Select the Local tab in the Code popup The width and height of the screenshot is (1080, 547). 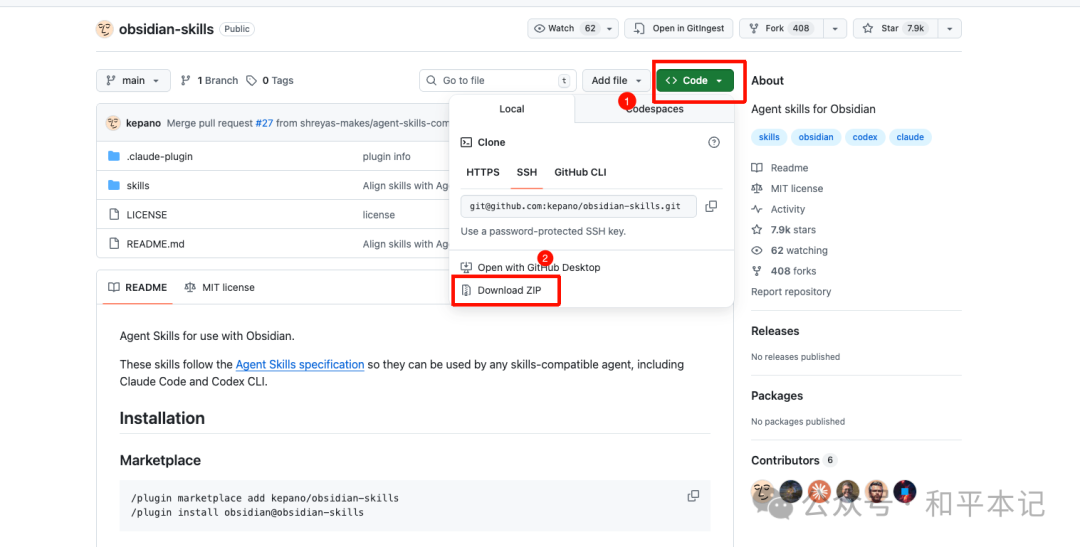click(x=512, y=109)
